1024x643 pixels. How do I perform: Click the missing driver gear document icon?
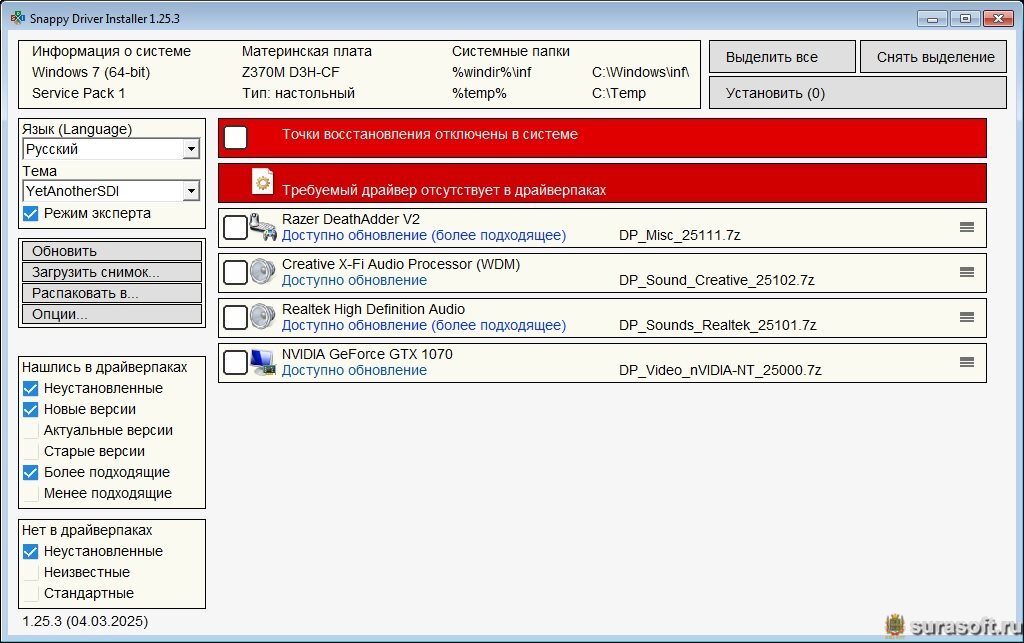[263, 181]
